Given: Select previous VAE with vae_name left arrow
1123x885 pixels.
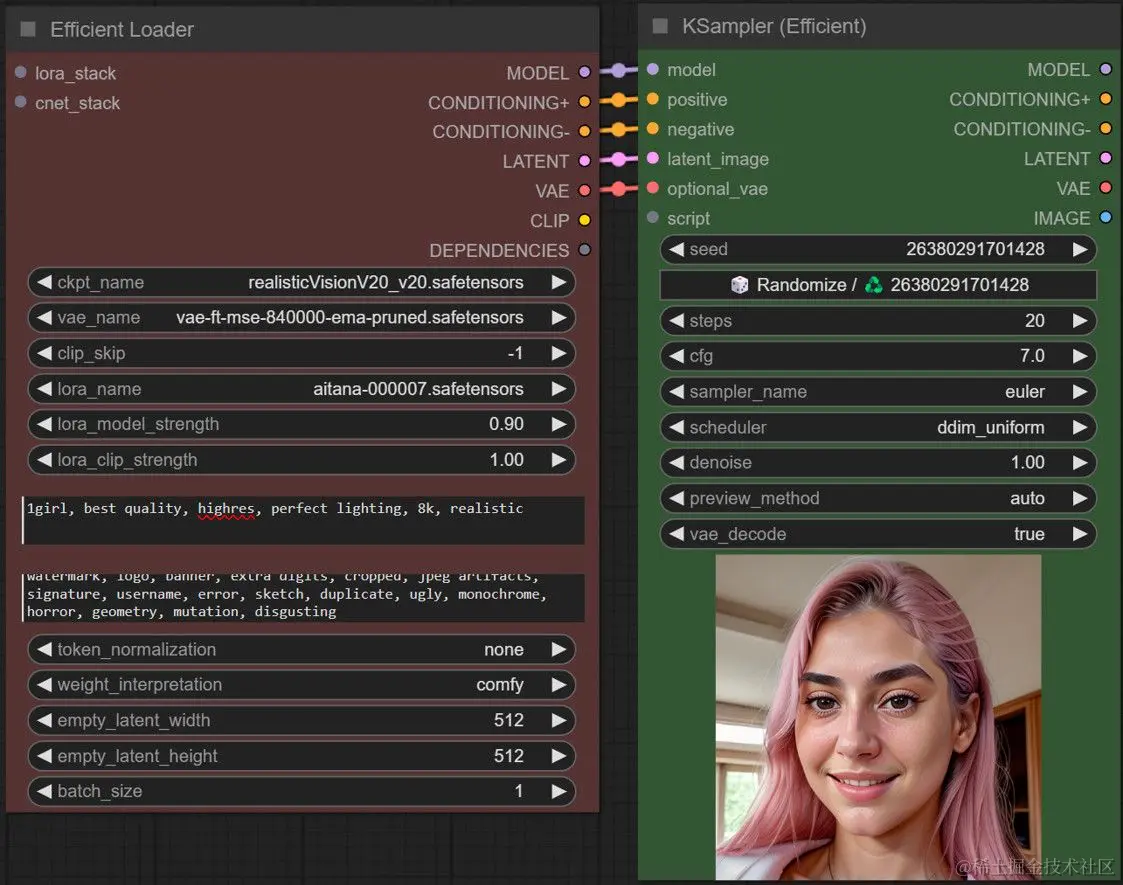Looking at the screenshot, I should click(x=44, y=317).
